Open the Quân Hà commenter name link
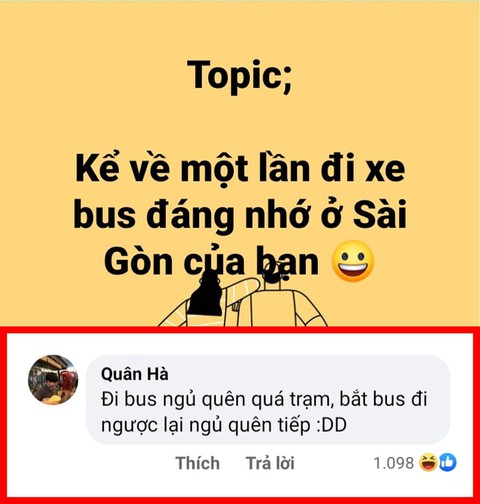Screen dimensions: 480x504 [x=135, y=374]
